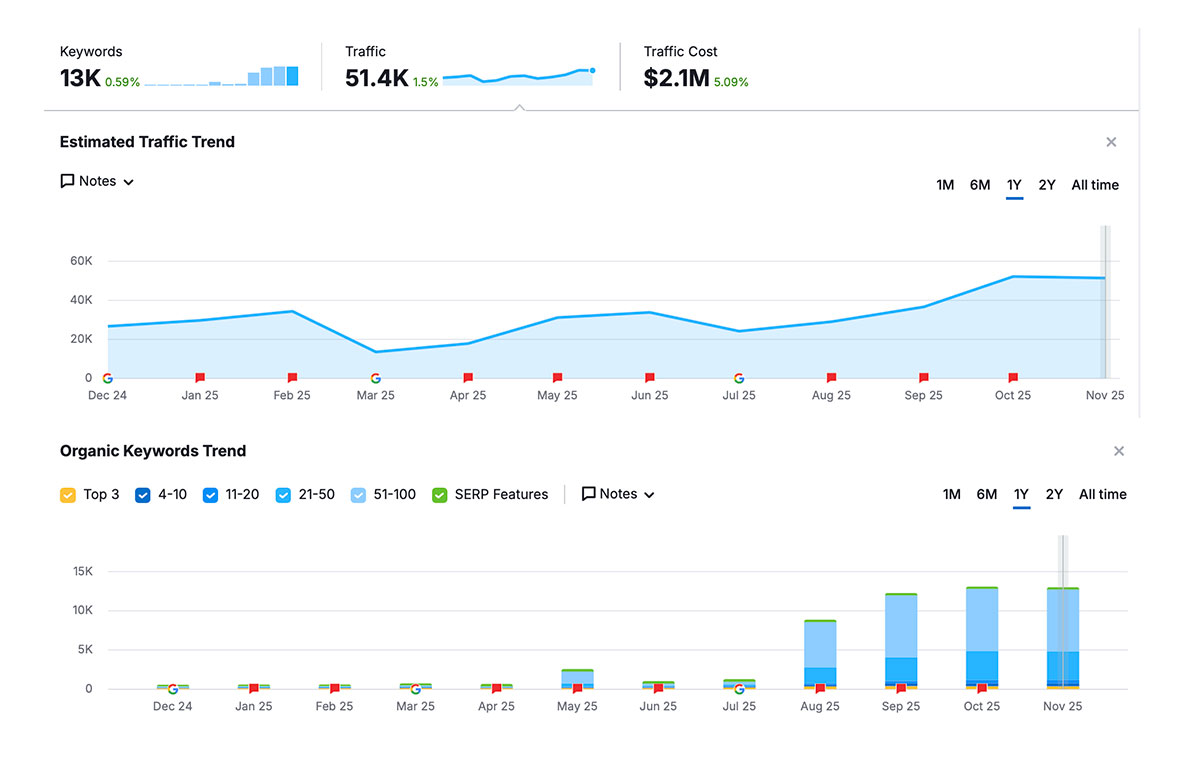Toggle the SERP Features checkbox

(x=439, y=494)
